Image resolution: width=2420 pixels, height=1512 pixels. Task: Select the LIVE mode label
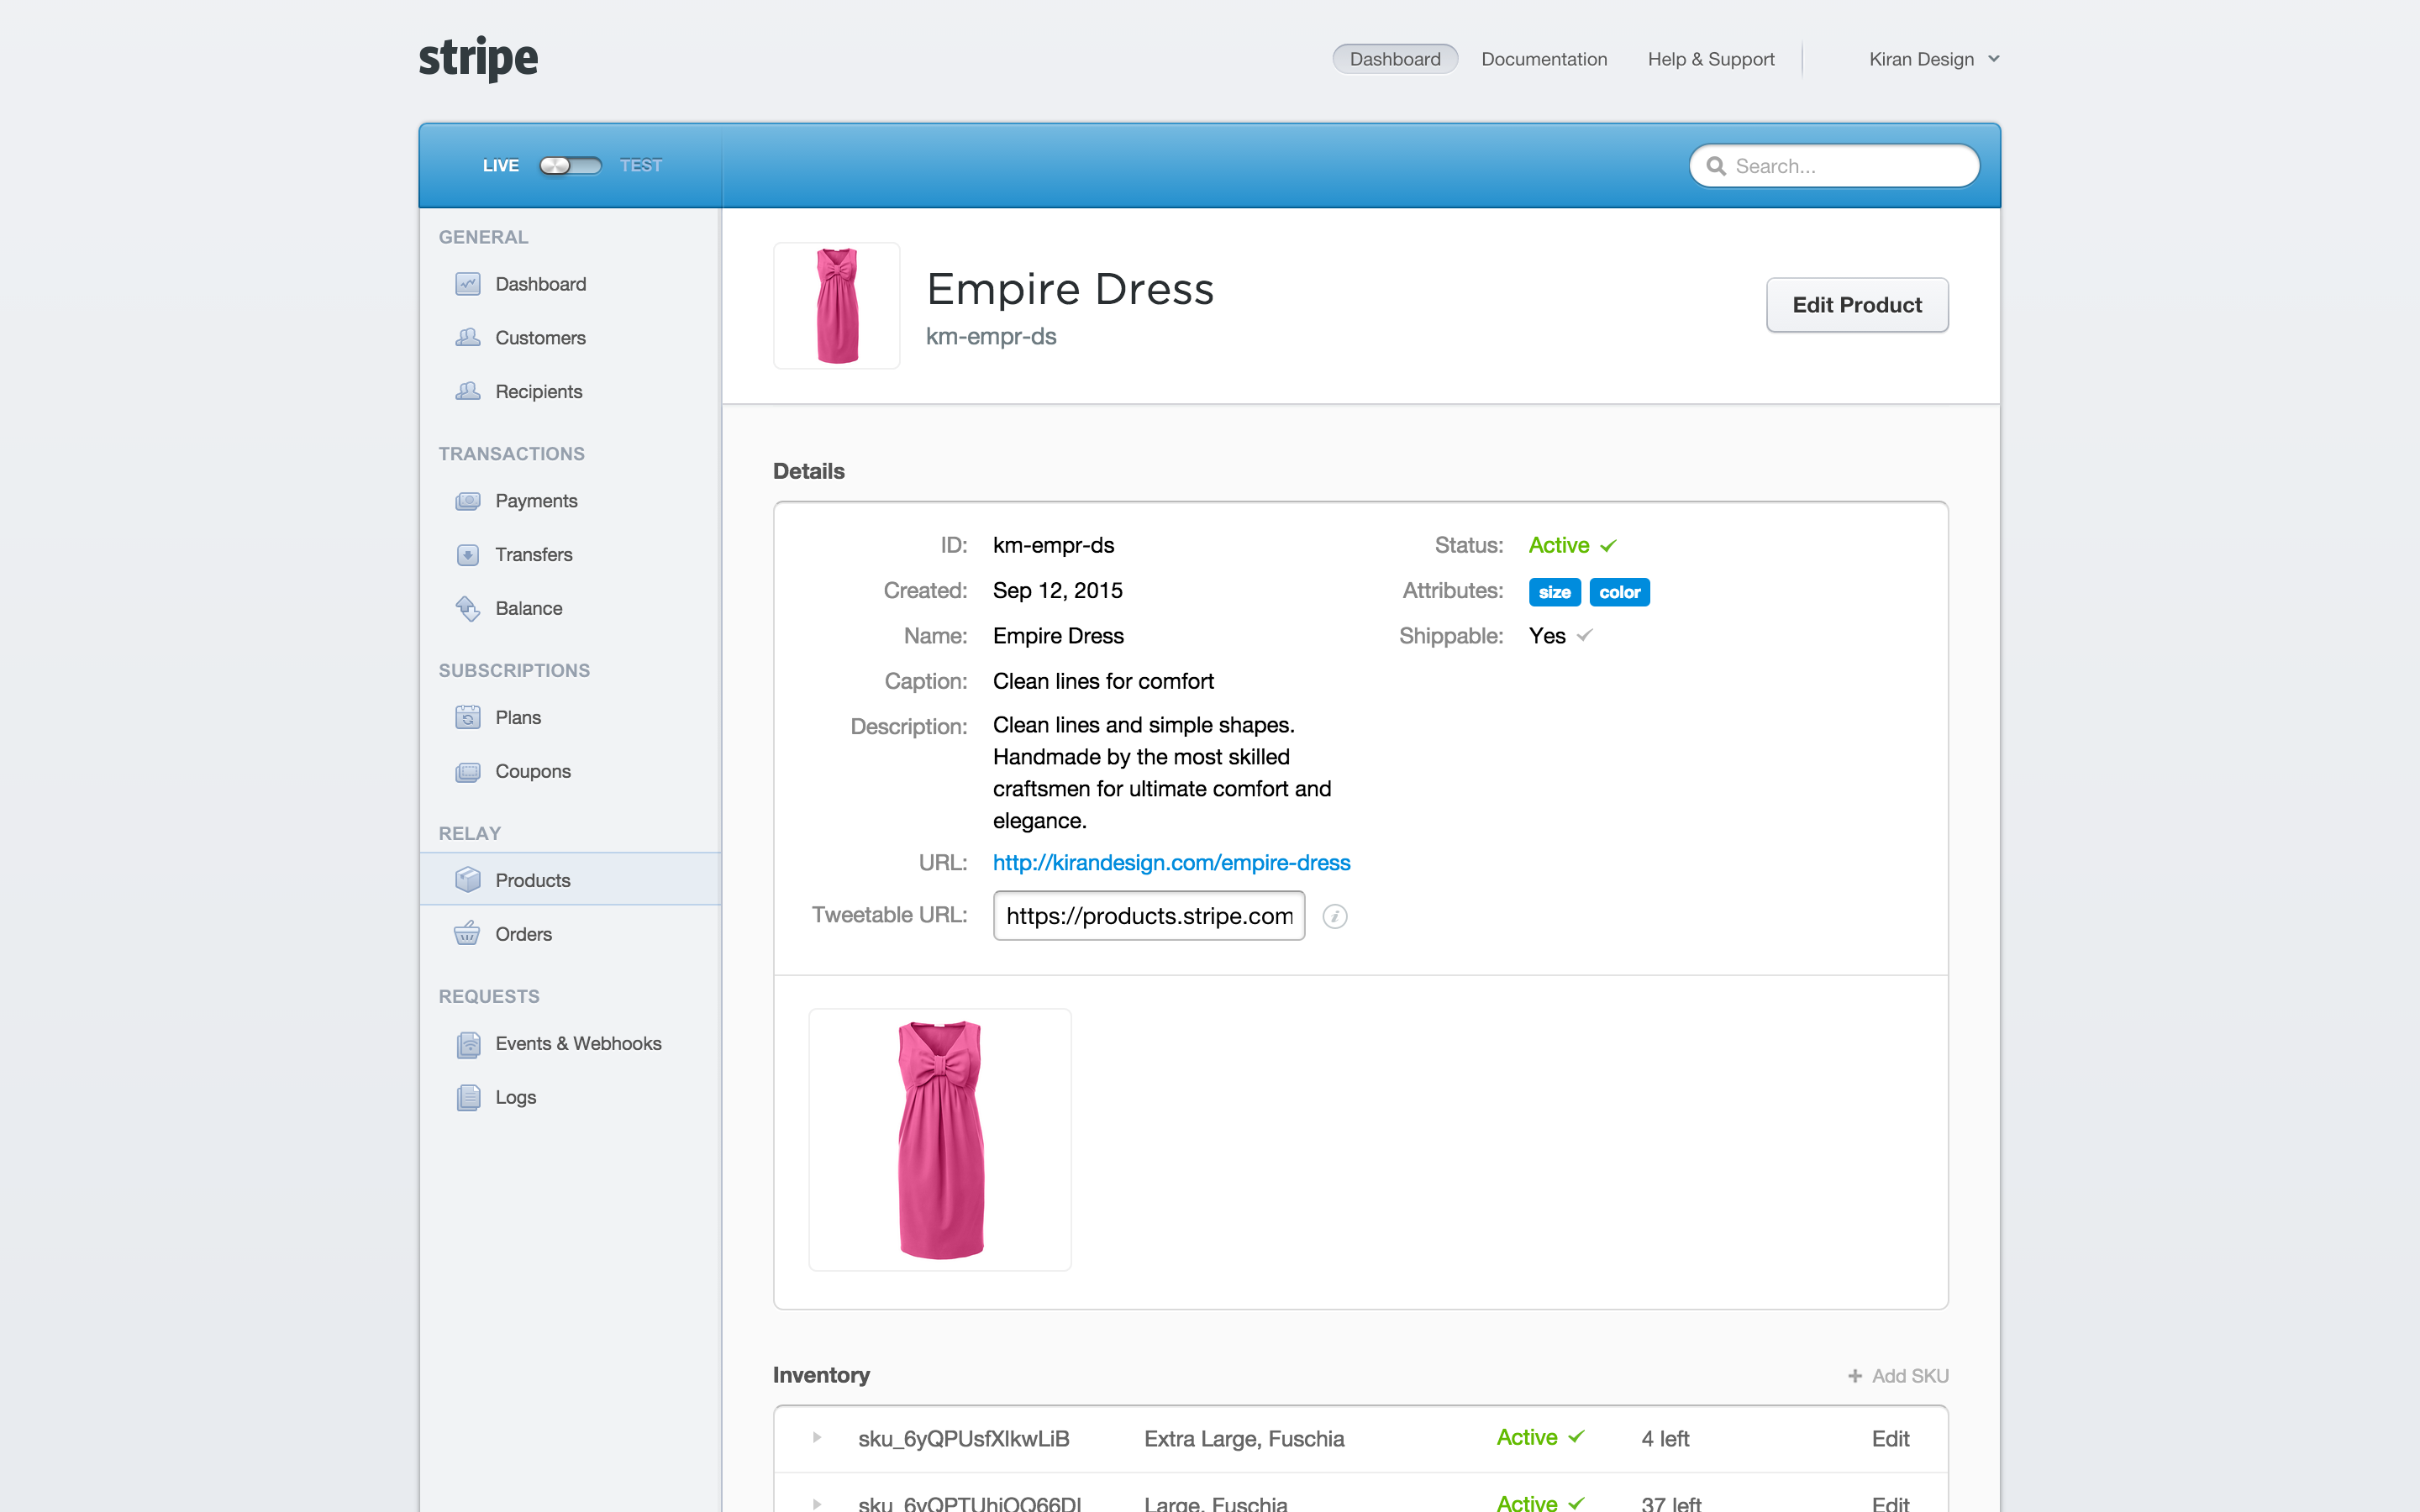pos(500,166)
